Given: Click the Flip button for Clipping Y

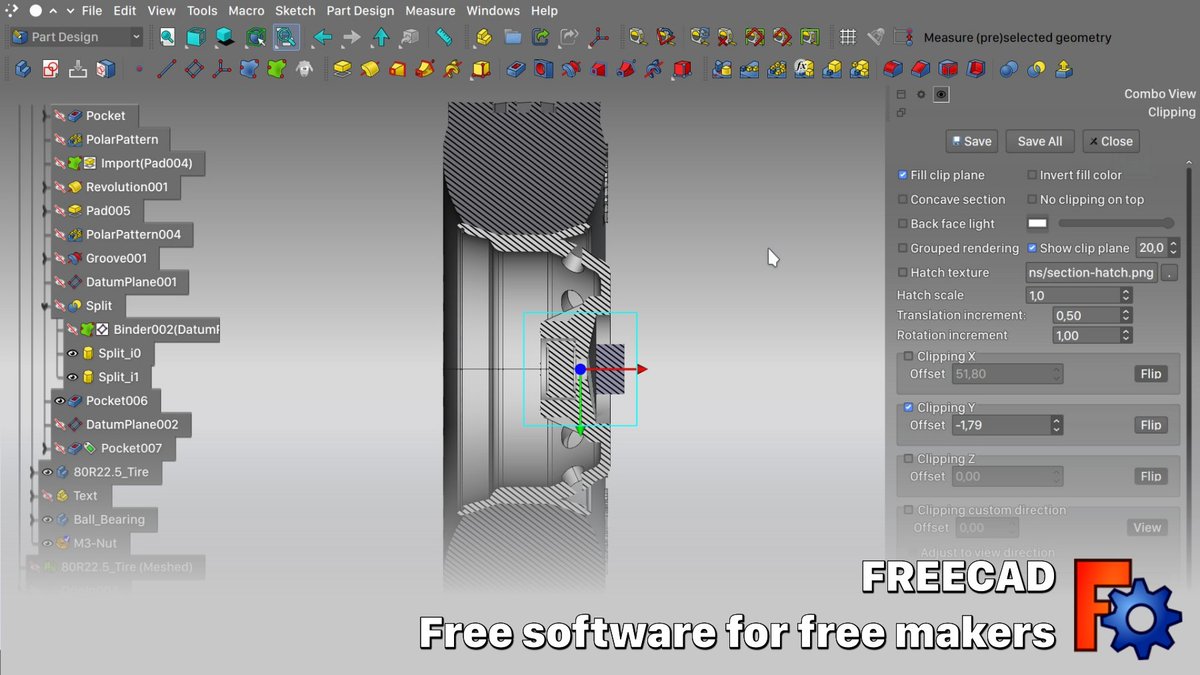Looking at the screenshot, I should click(1150, 425).
